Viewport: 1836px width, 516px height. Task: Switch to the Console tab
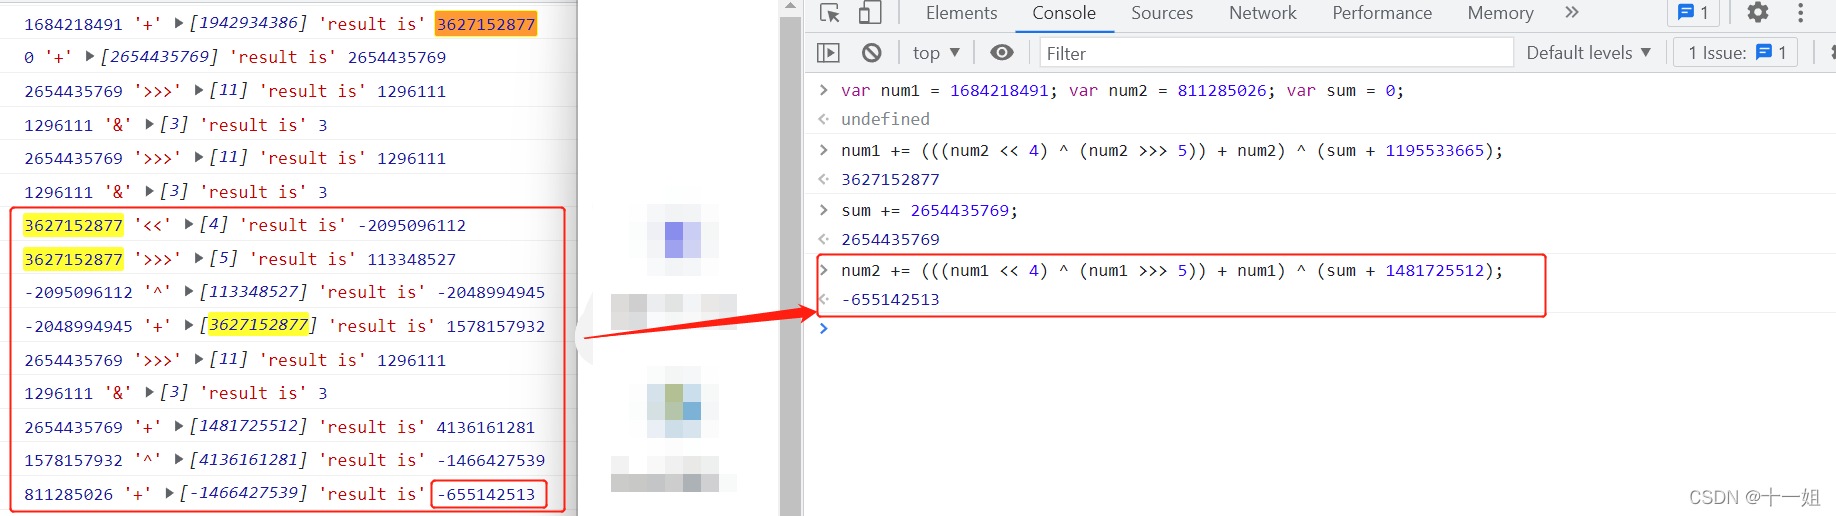tap(1064, 13)
